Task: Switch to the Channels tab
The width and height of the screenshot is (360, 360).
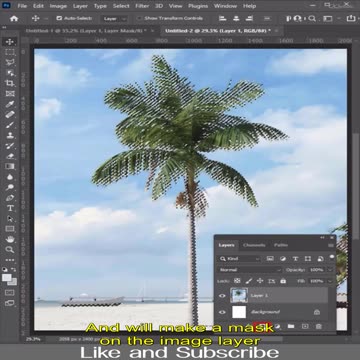Action: click(254, 245)
